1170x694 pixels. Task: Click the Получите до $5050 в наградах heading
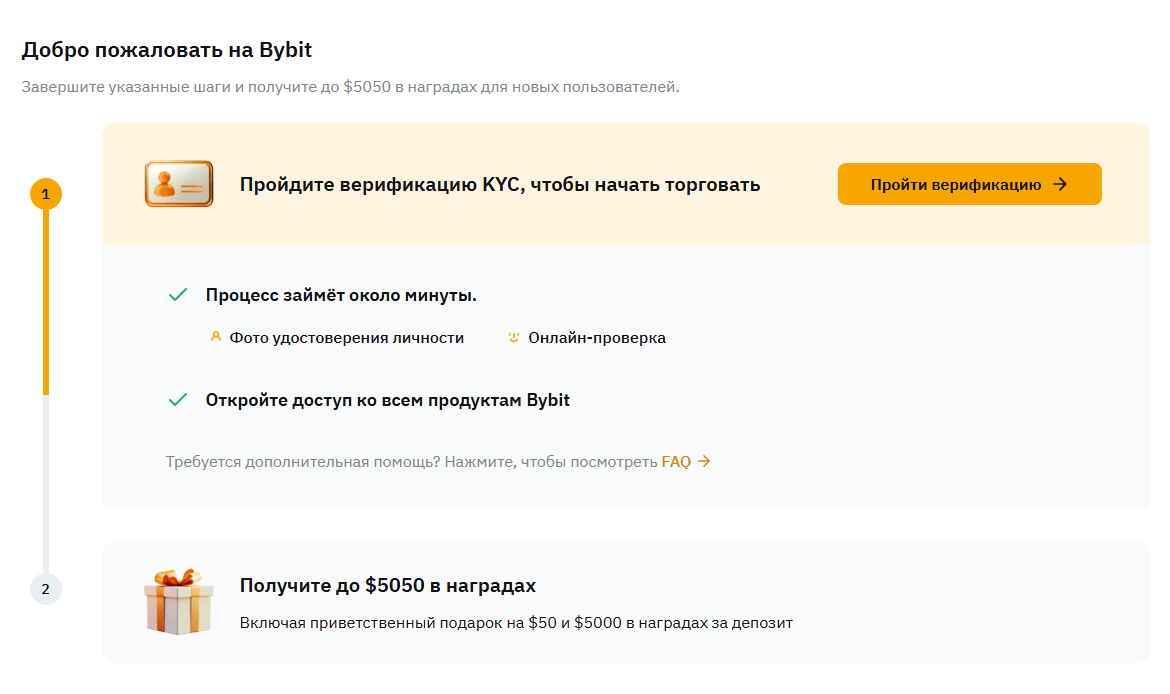click(x=388, y=585)
